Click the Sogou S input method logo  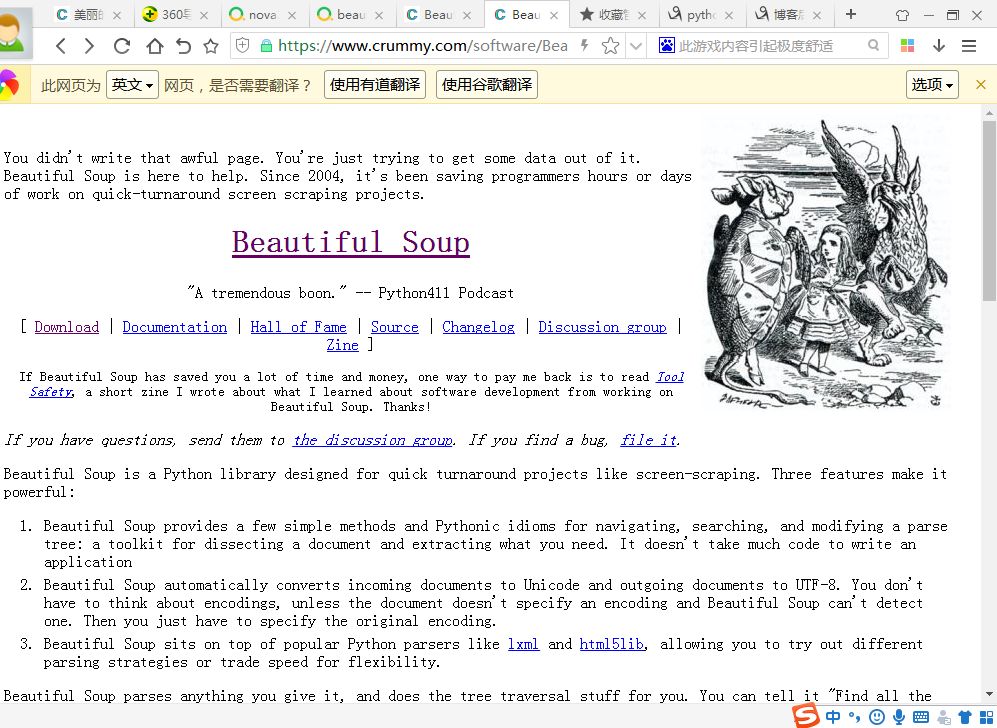[806, 716]
